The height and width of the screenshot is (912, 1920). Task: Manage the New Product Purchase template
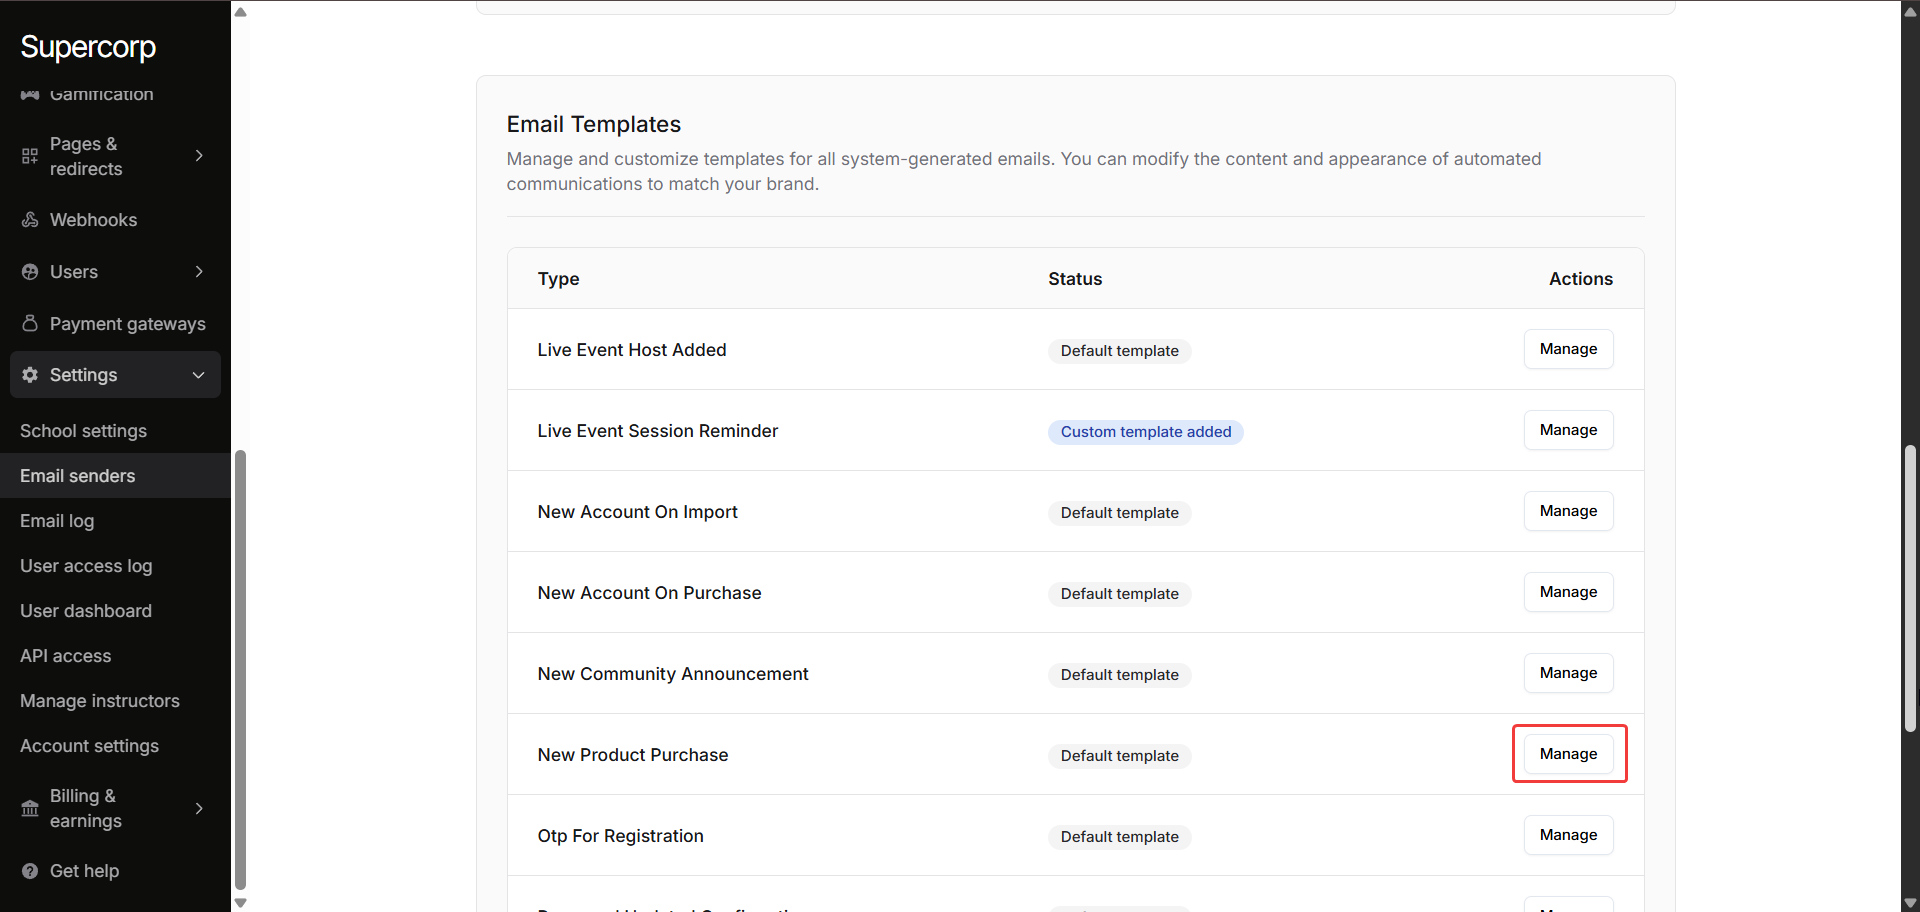[x=1568, y=754]
